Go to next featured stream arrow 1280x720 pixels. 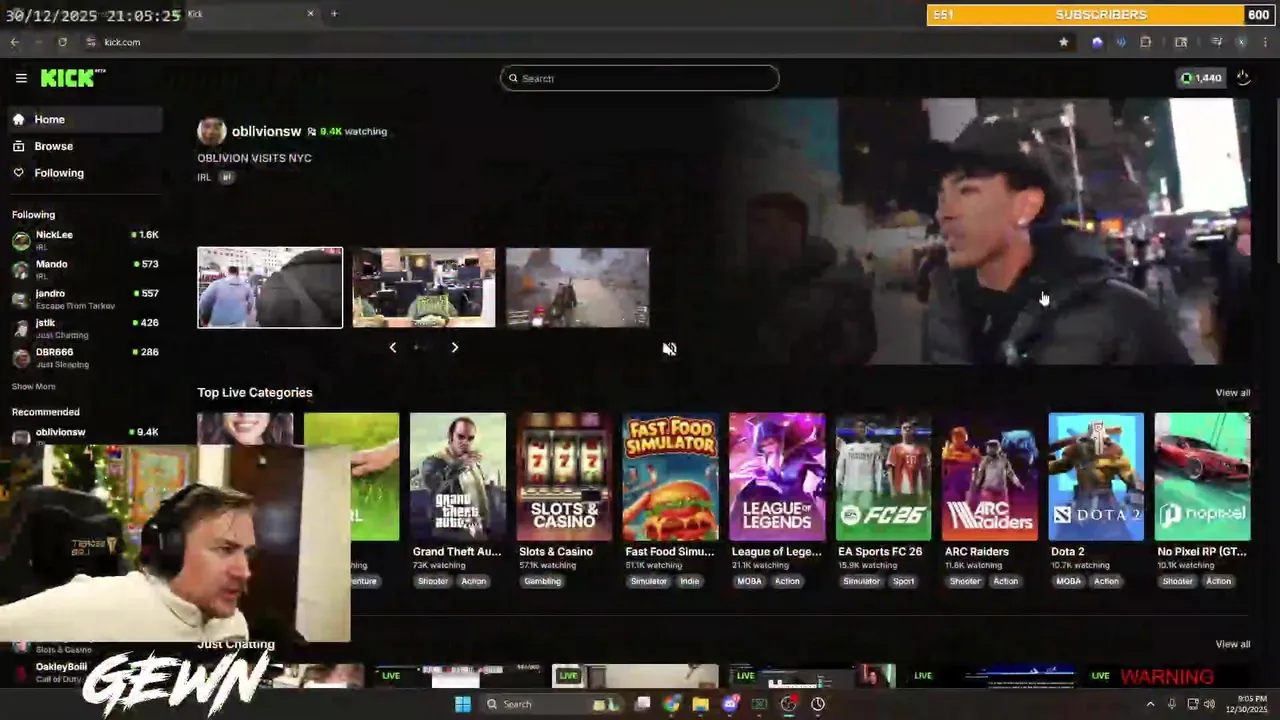pyautogui.click(x=454, y=347)
